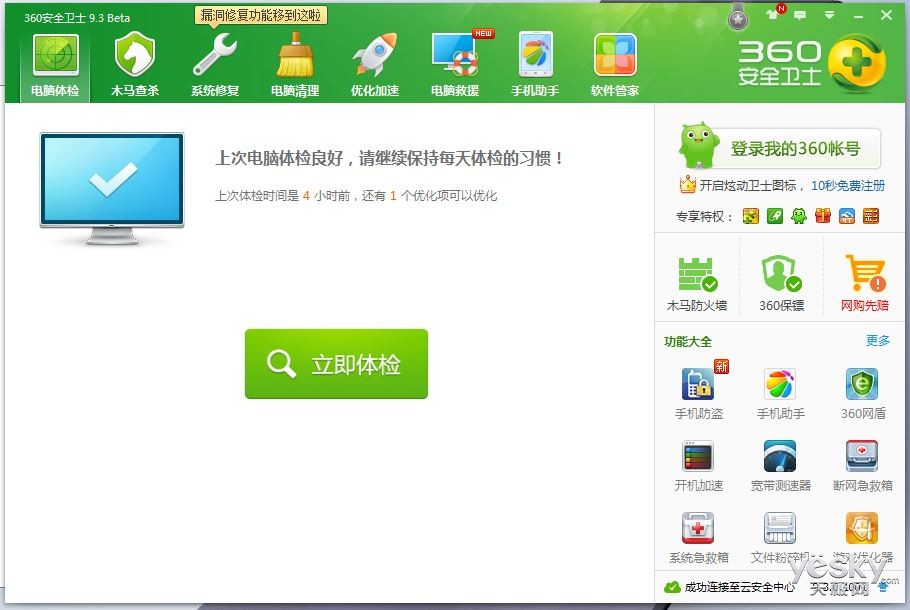Screen dimensions: 910x610
Task: Close the 360安全卫士 window
Action: (886, 16)
